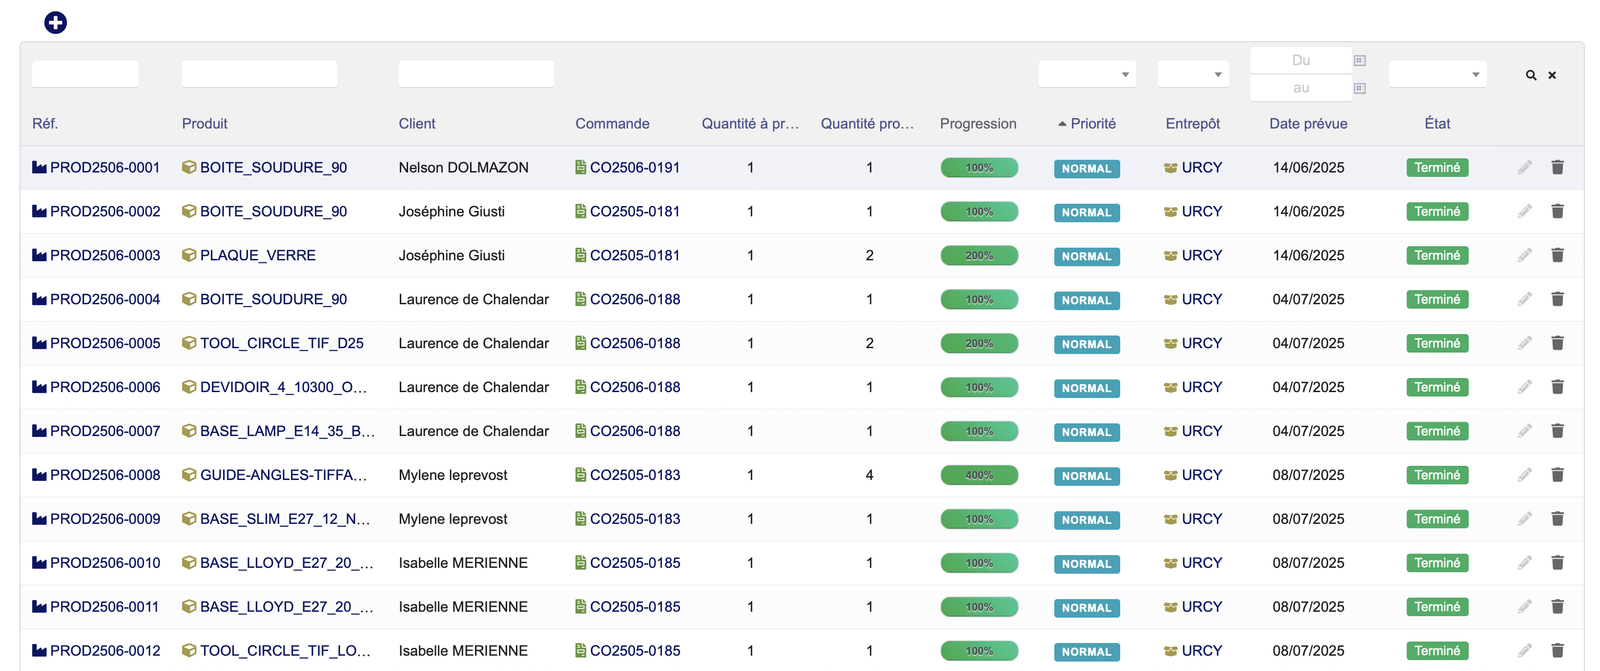
Task: Edit PROD2506-0001 with the pencil icon
Action: point(1524,168)
